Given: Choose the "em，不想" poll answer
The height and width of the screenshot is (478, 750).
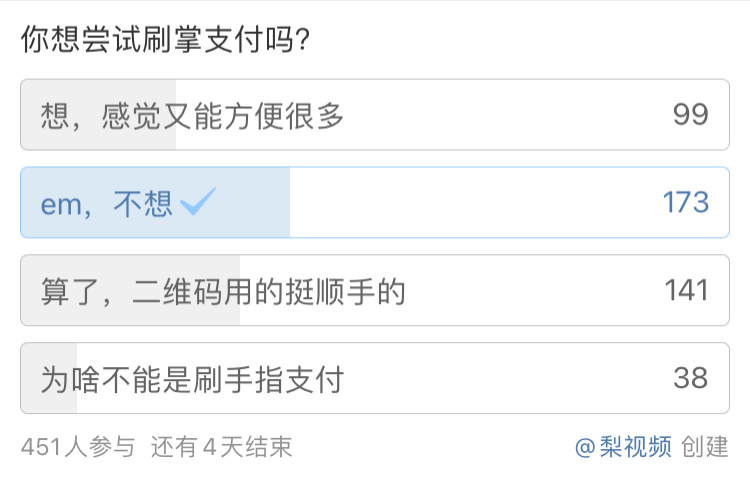Looking at the screenshot, I should coord(107,204).
